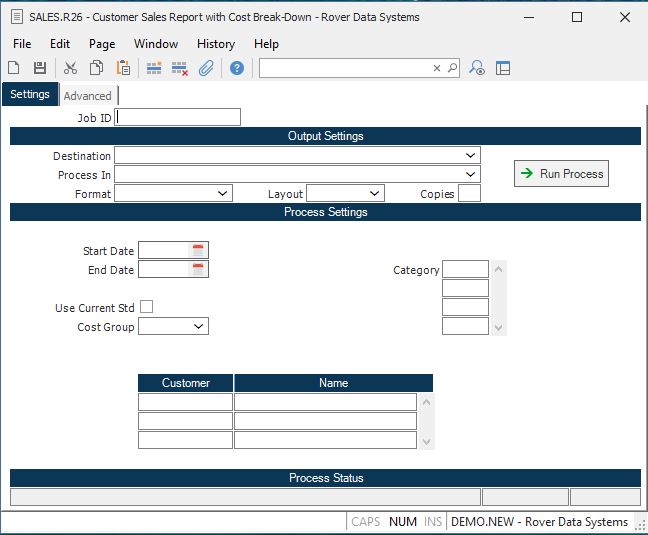Click the paperclip attachments icon

[x=206, y=68]
